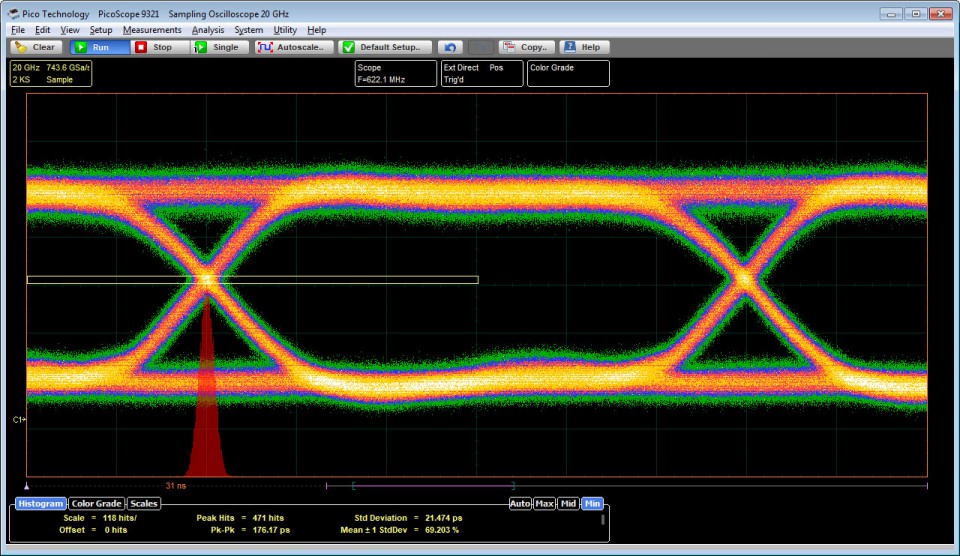This screenshot has height=556, width=960.
Task: Open the Scales tab
Action: click(x=144, y=504)
